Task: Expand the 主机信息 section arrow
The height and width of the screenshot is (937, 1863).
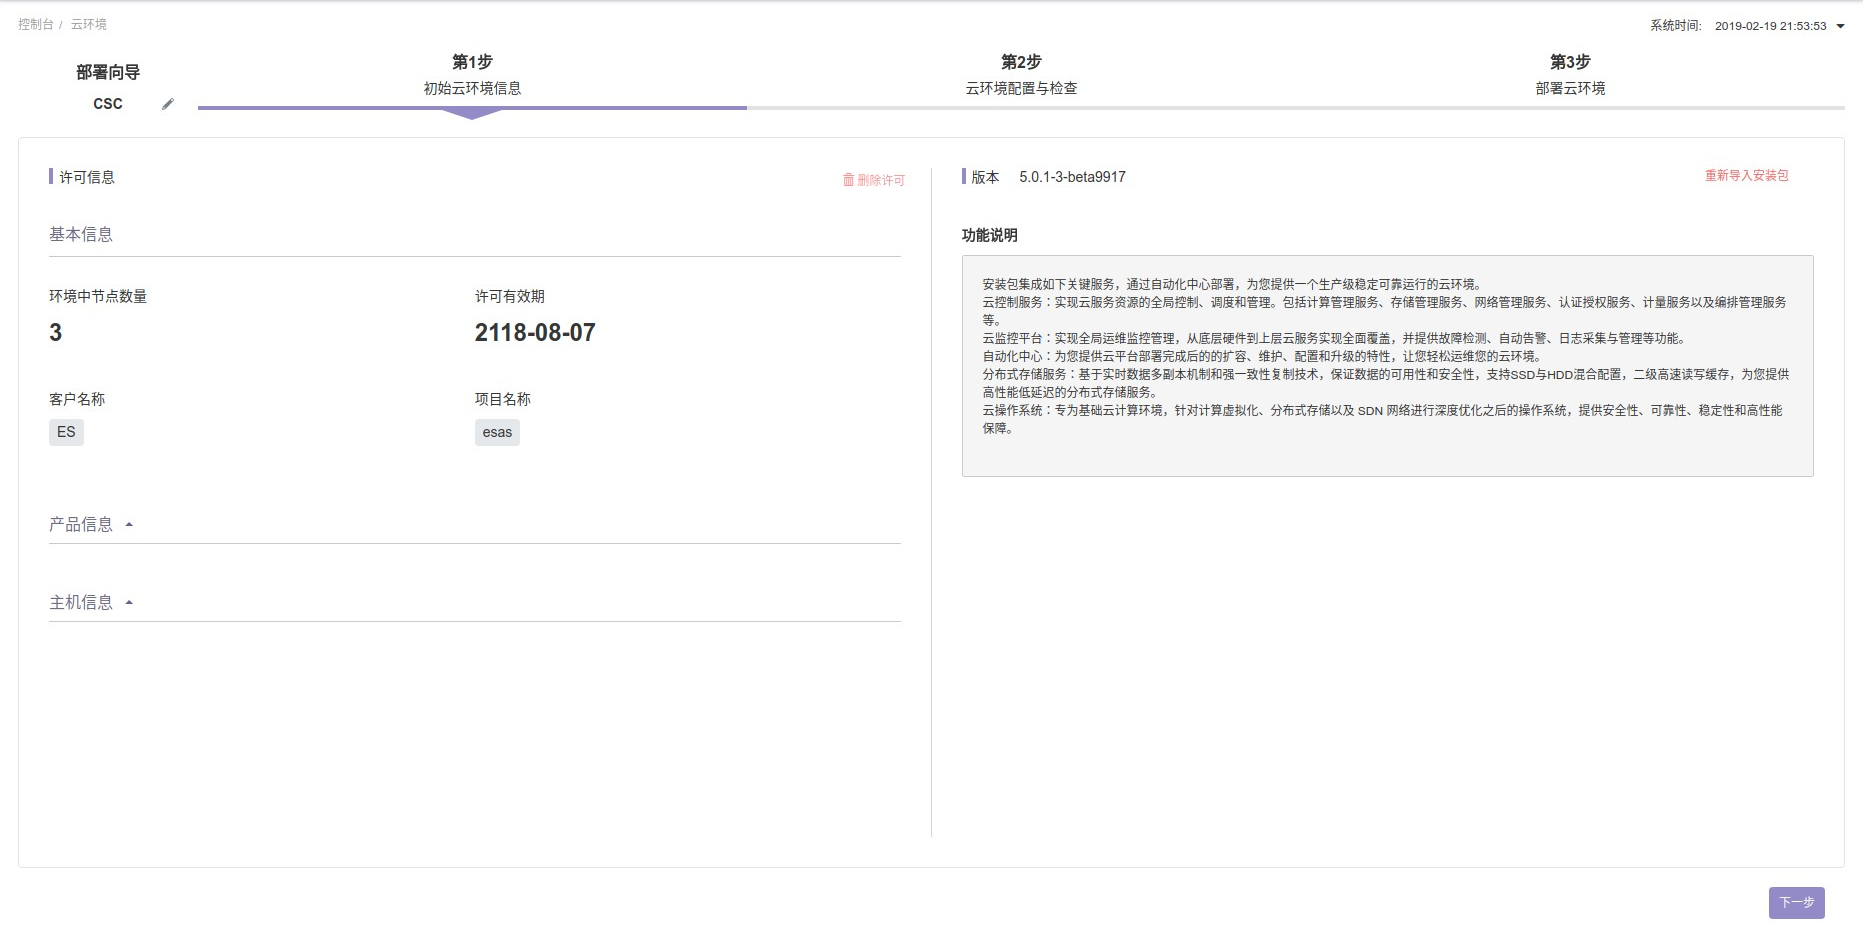Action: click(x=129, y=603)
